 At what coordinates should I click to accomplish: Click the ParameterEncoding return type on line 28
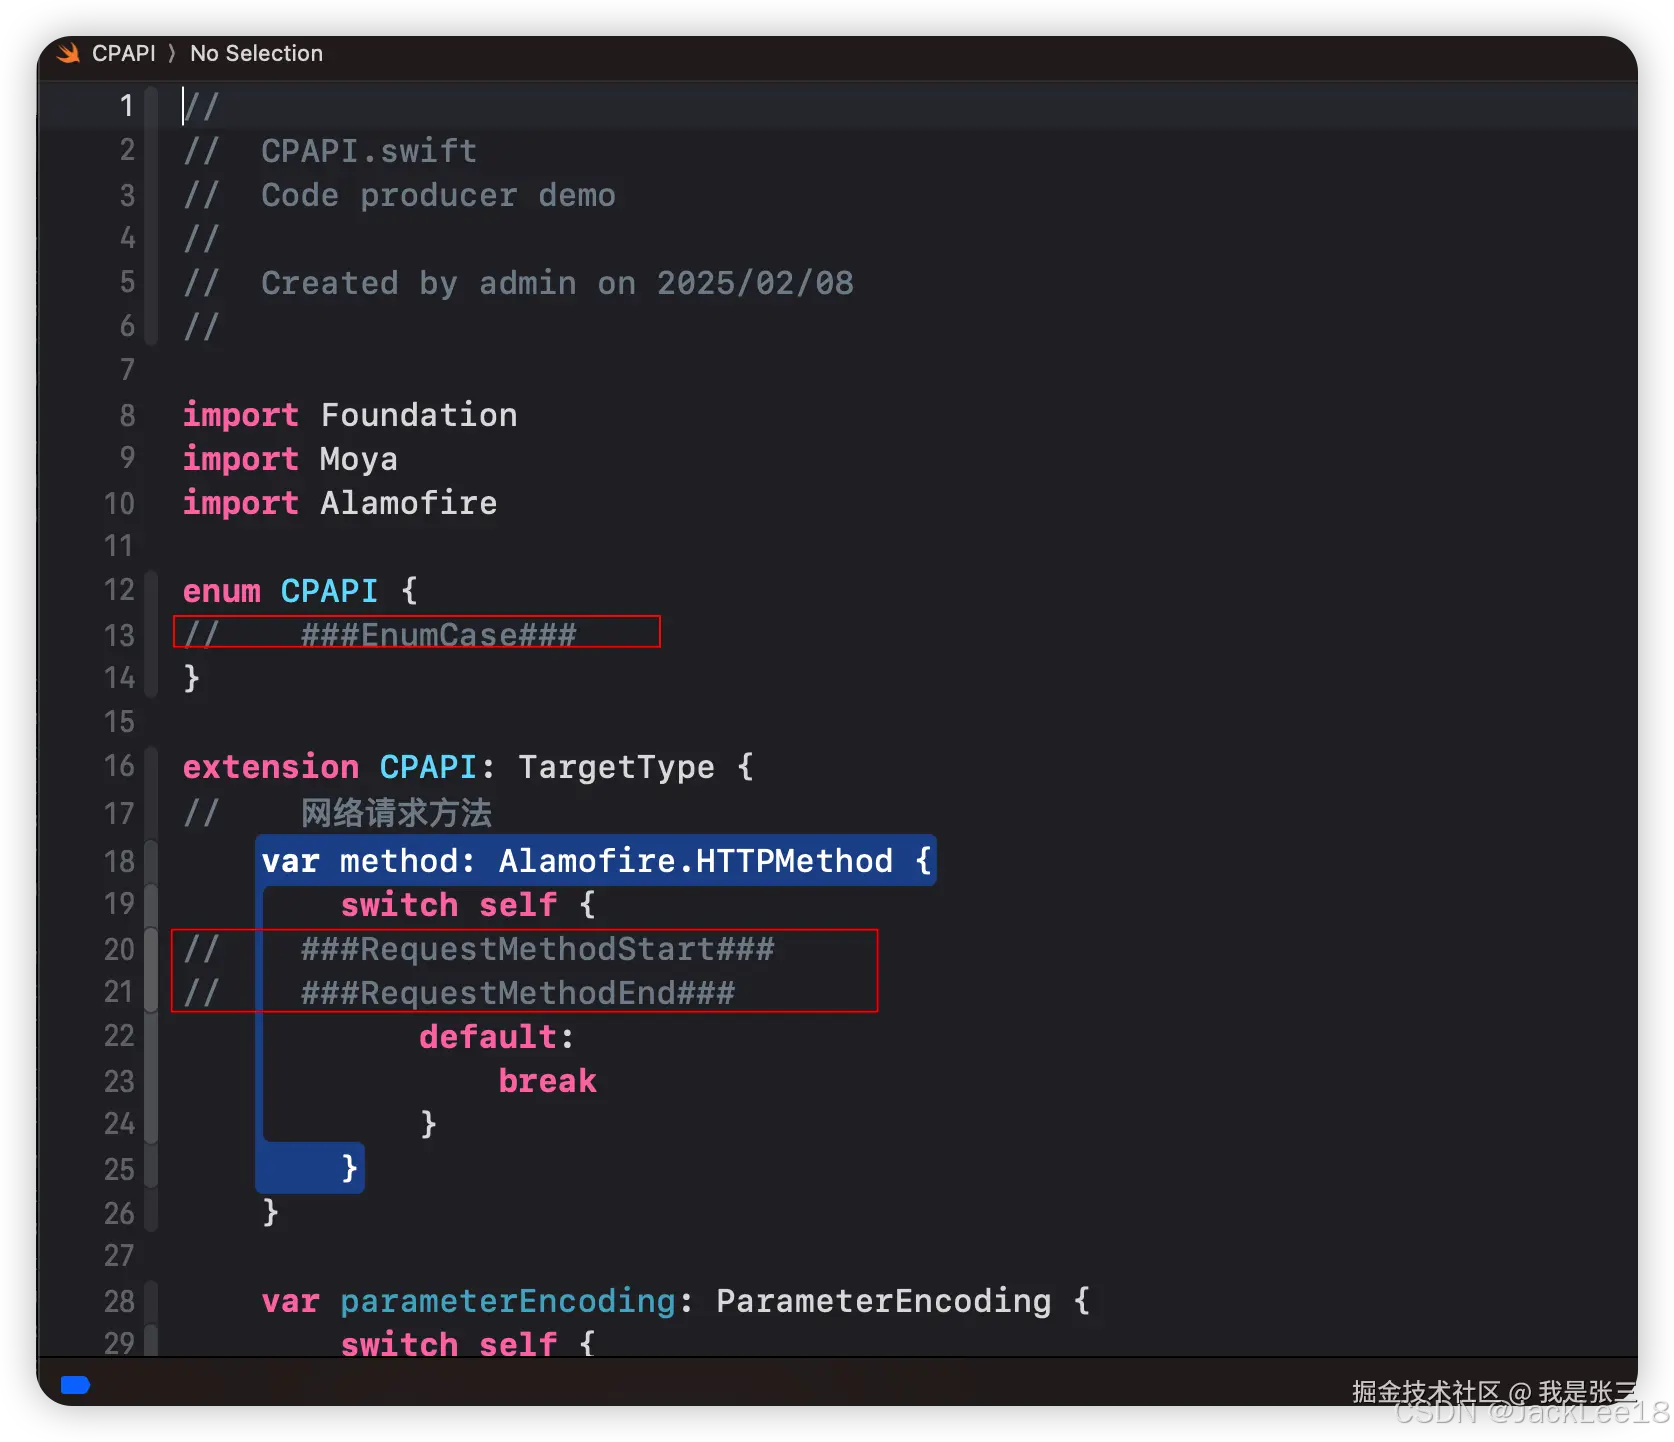[884, 1301]
